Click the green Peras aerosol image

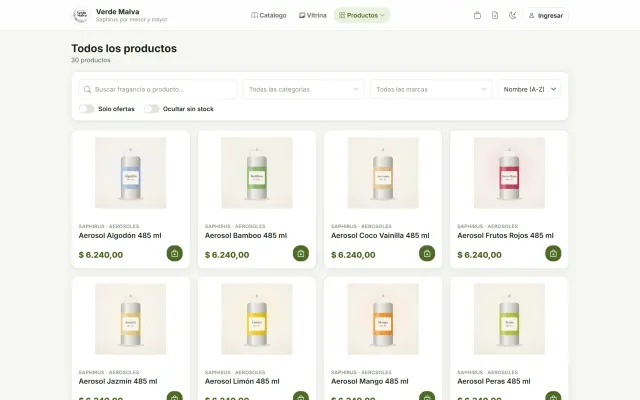pos(509,319)
